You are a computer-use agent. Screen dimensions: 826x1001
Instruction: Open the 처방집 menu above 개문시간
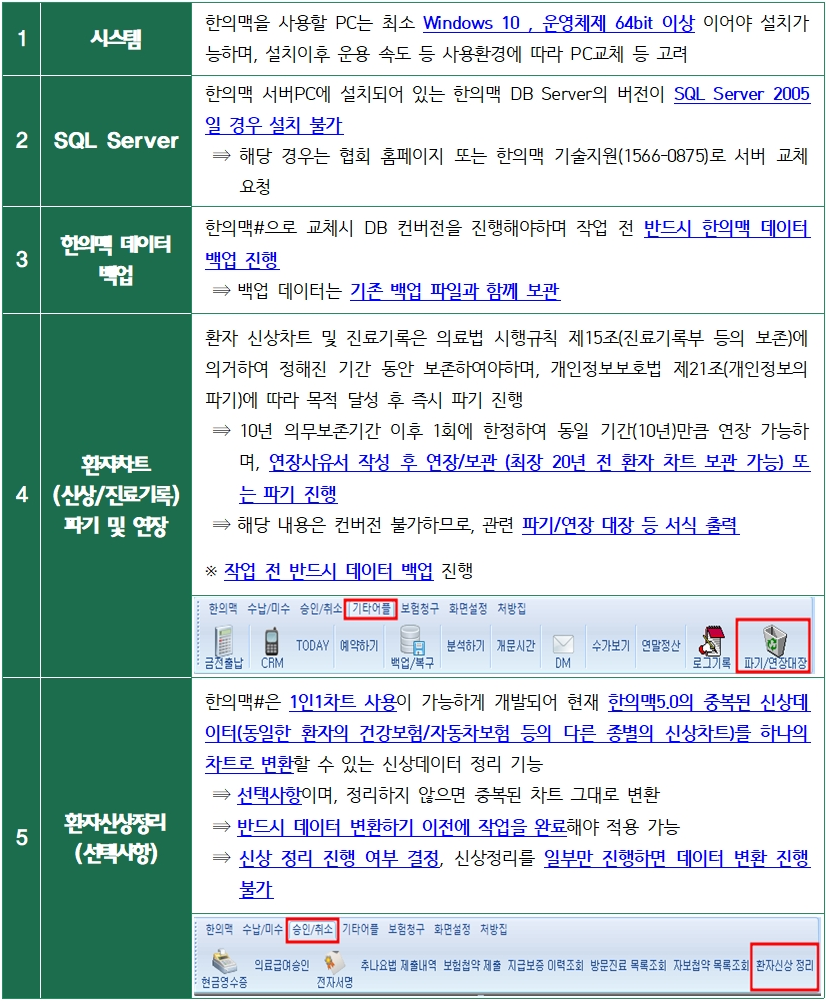[x=511, y=608]
